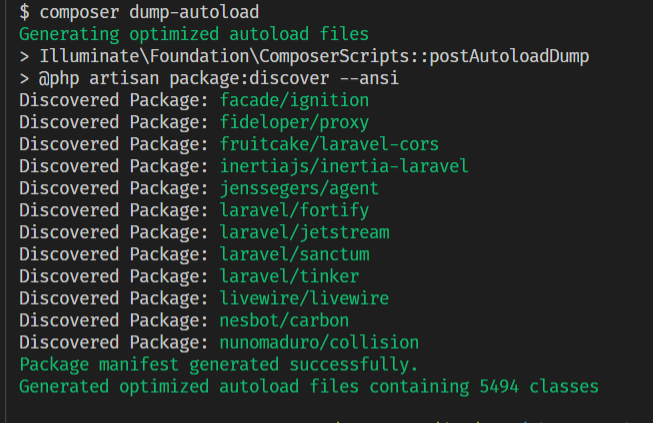Click the fideloper/proxy package name
The width and height of the screenshot is (653, 423).
tap(294, 122)
